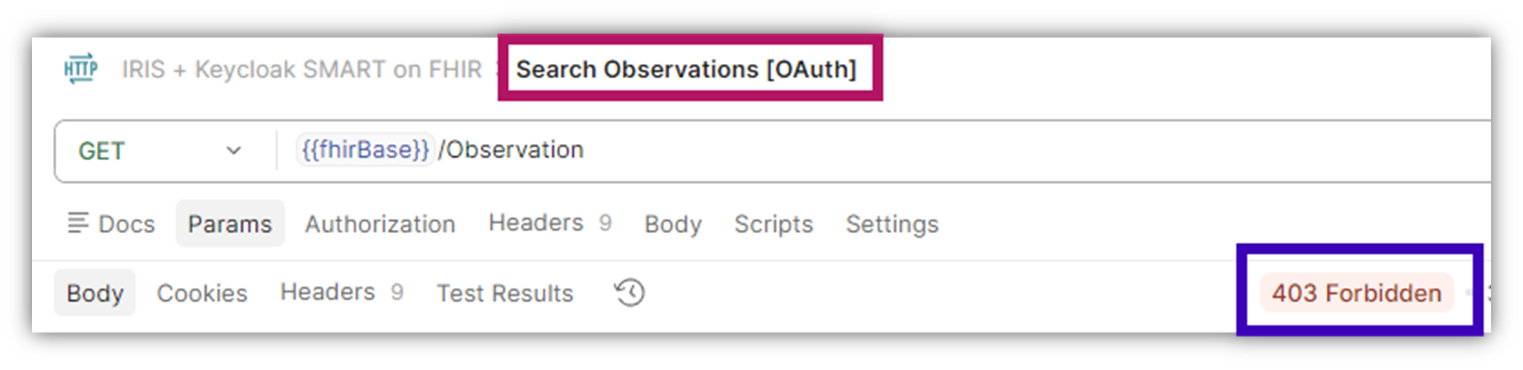Click the method dropdown chevron arrow
The width and height of the screenshot is (1523, 370).
point(234,151)
